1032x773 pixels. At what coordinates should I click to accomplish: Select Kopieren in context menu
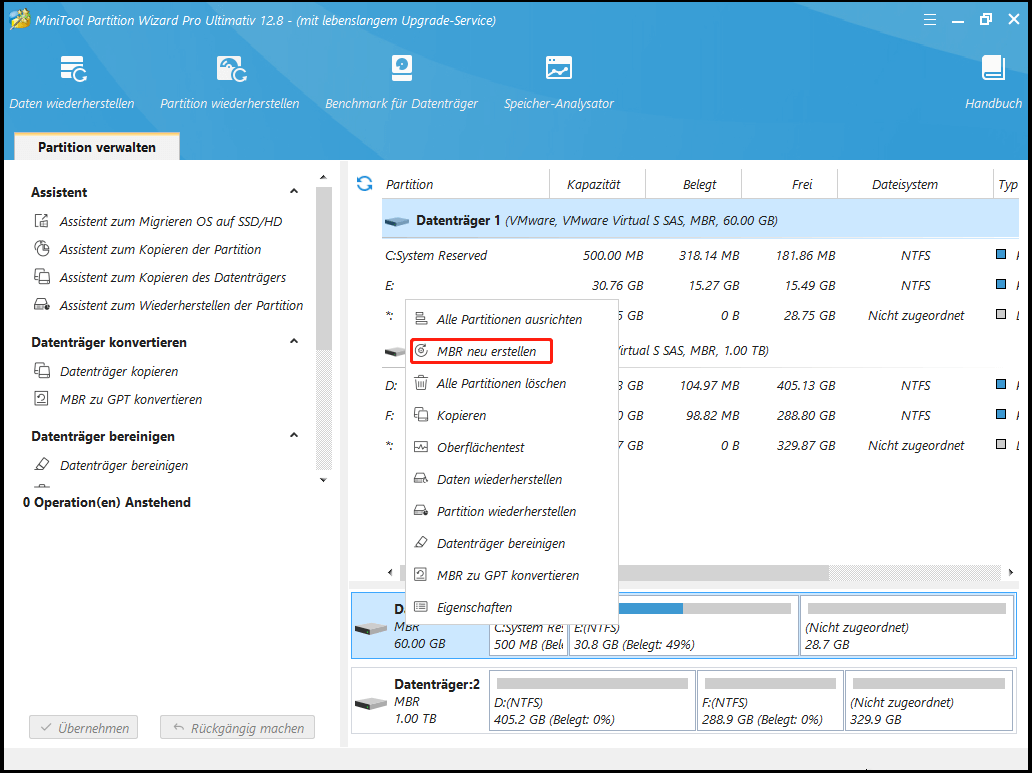click(511, 415)
